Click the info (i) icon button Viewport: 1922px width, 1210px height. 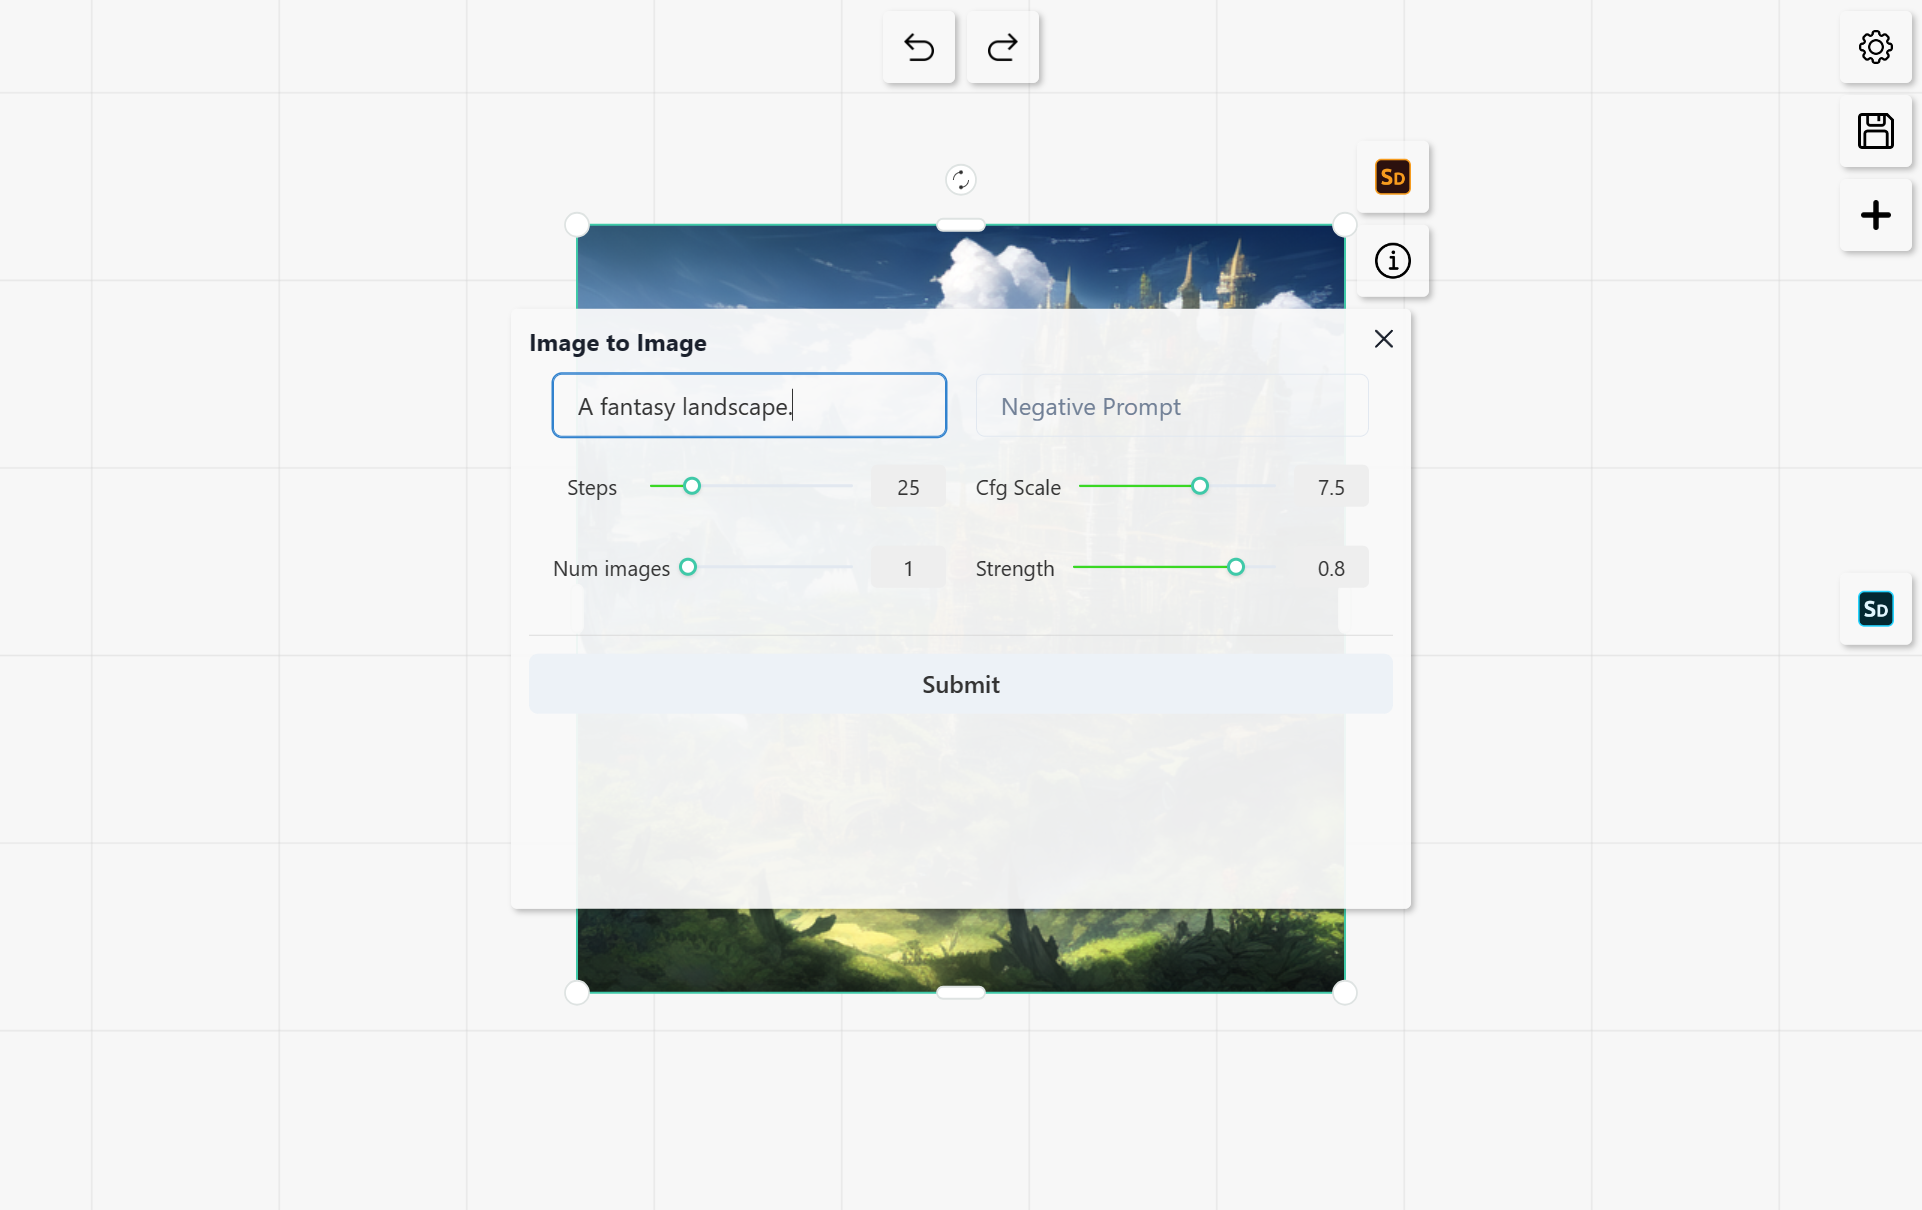coord(1392,261)
